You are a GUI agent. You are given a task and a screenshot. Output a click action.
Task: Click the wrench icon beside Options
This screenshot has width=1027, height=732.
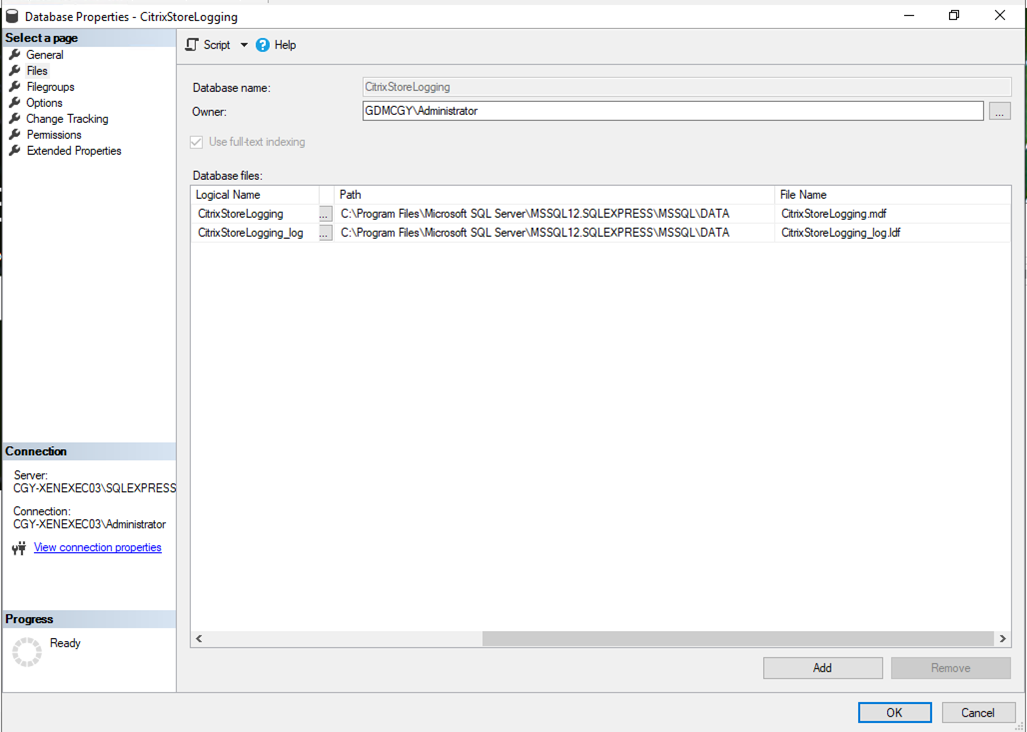click(14, 102)
